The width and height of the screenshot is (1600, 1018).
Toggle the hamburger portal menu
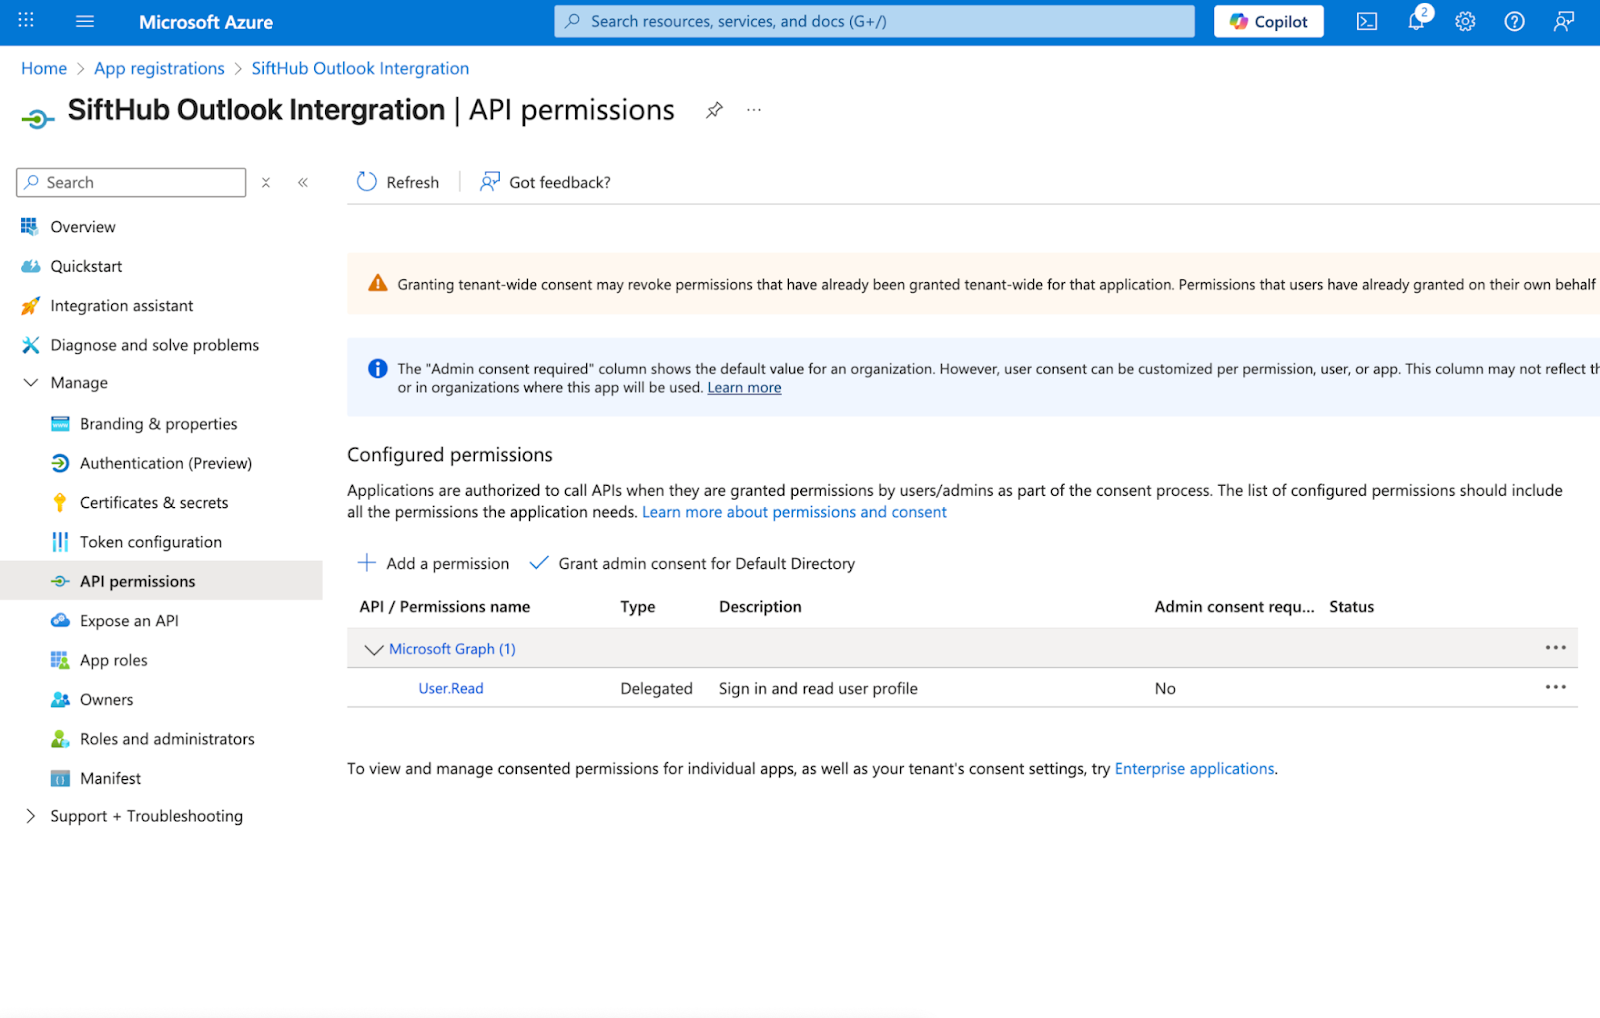pyautogui.click(x=85, y=21)
